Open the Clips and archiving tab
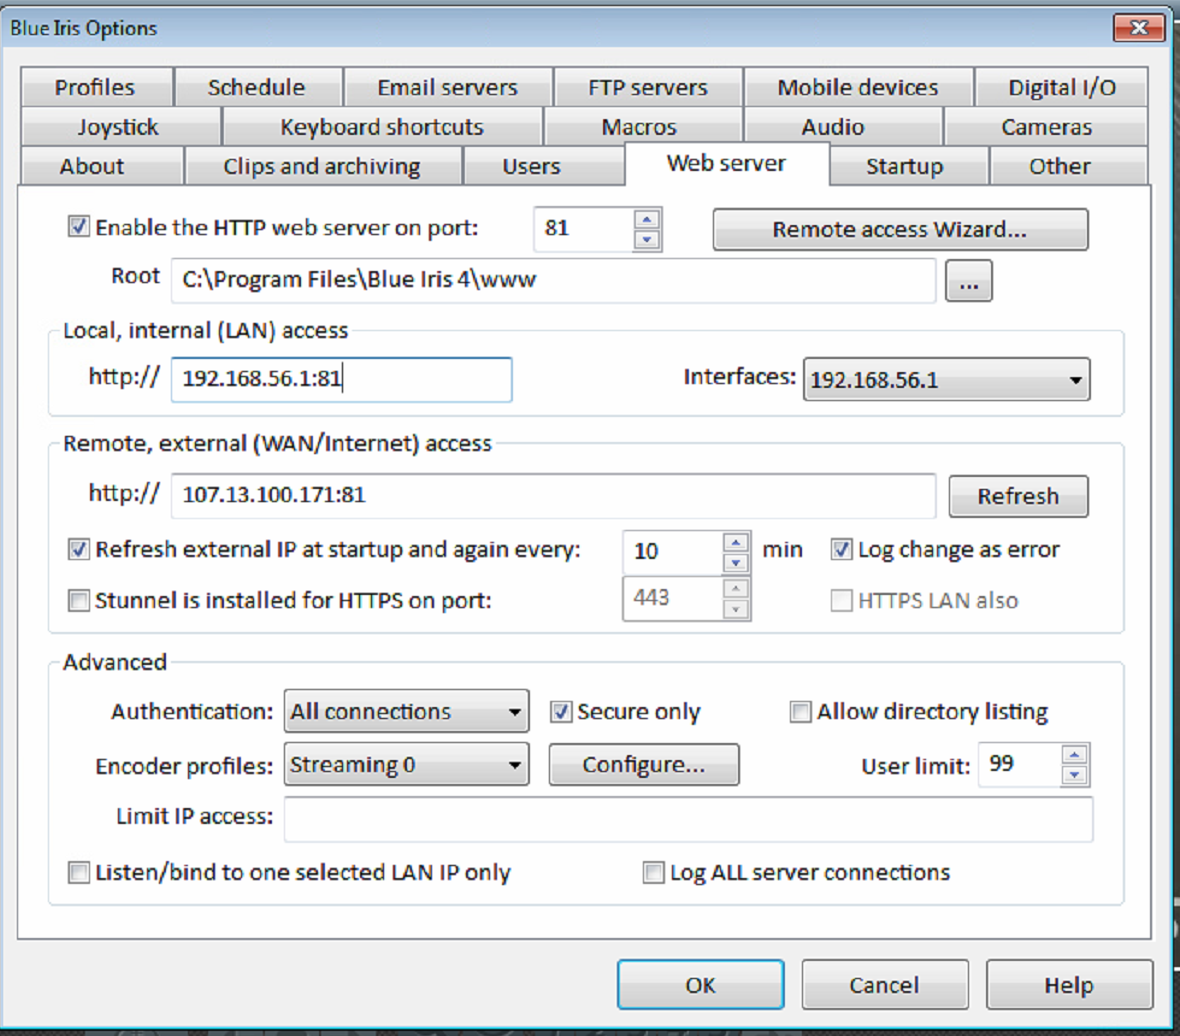The image size is (1180, 1036). [322, 167]
